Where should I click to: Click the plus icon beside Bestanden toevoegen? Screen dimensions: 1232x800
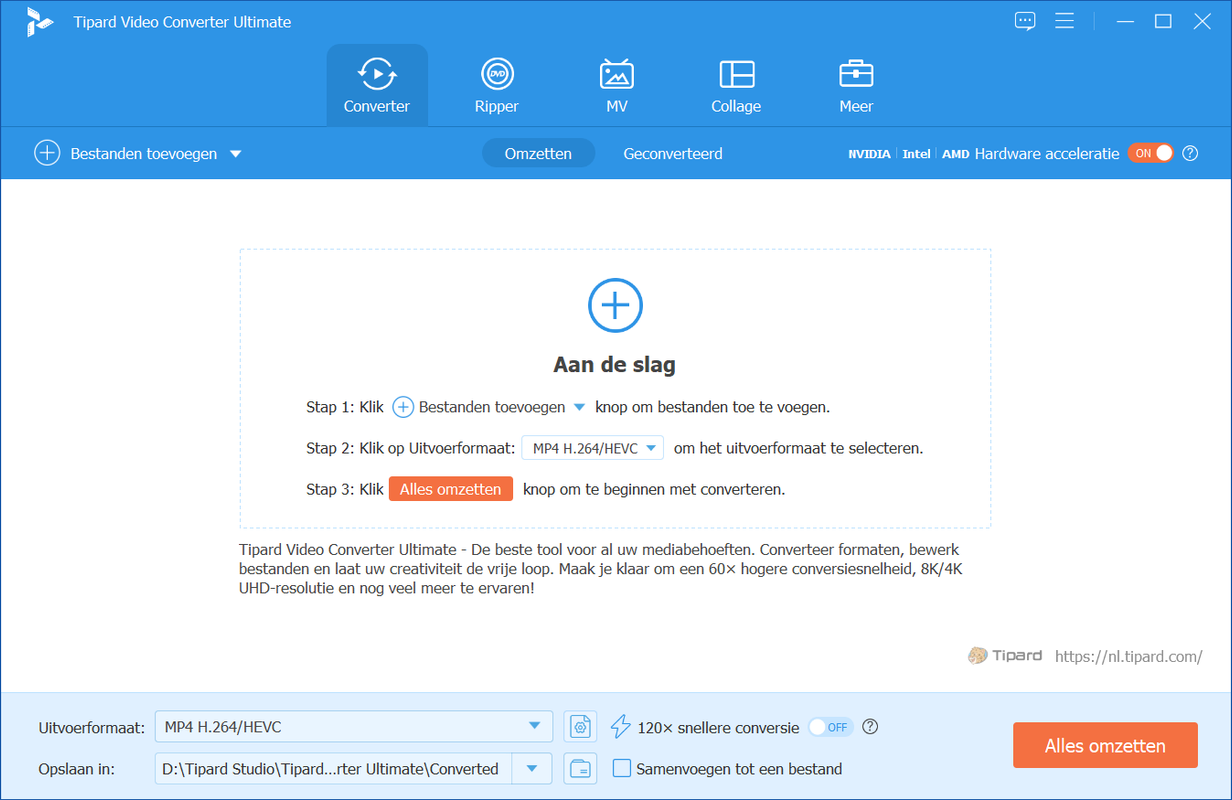pos(47,153)
